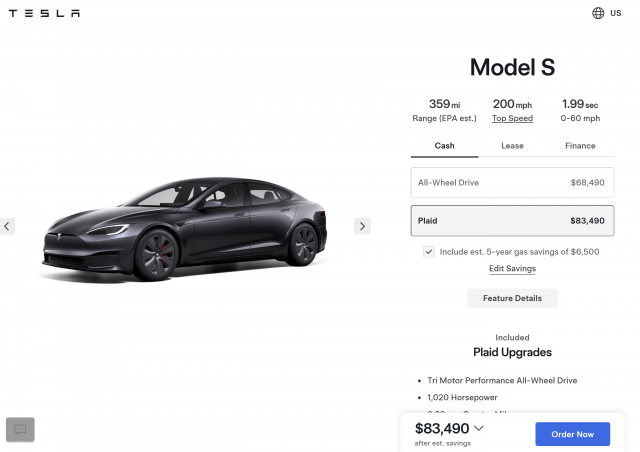
Task: Click the Order Now button
Action: (572, 434)
